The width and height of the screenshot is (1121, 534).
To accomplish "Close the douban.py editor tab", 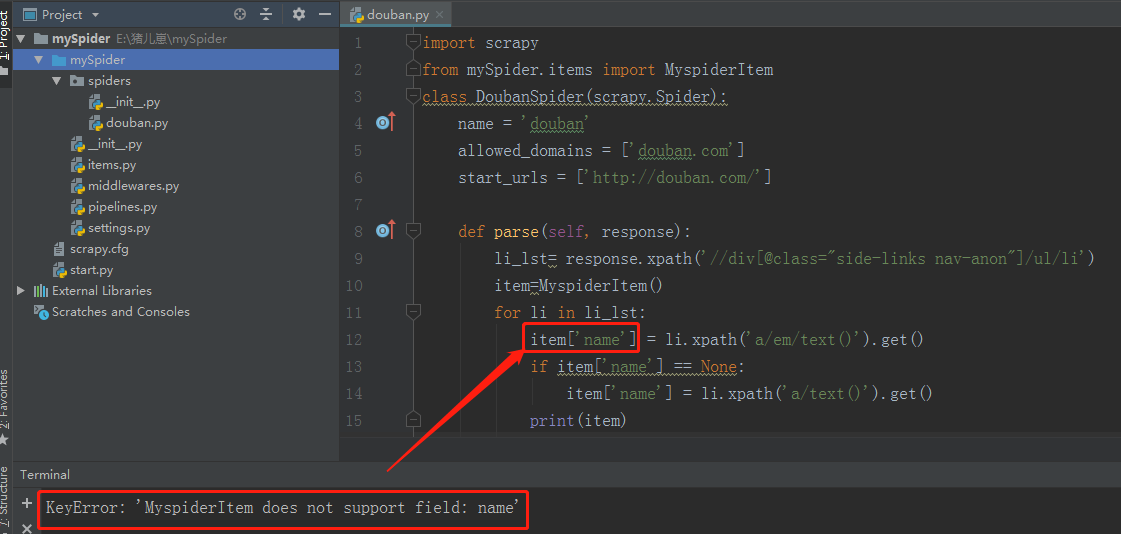I will (439, 15).
